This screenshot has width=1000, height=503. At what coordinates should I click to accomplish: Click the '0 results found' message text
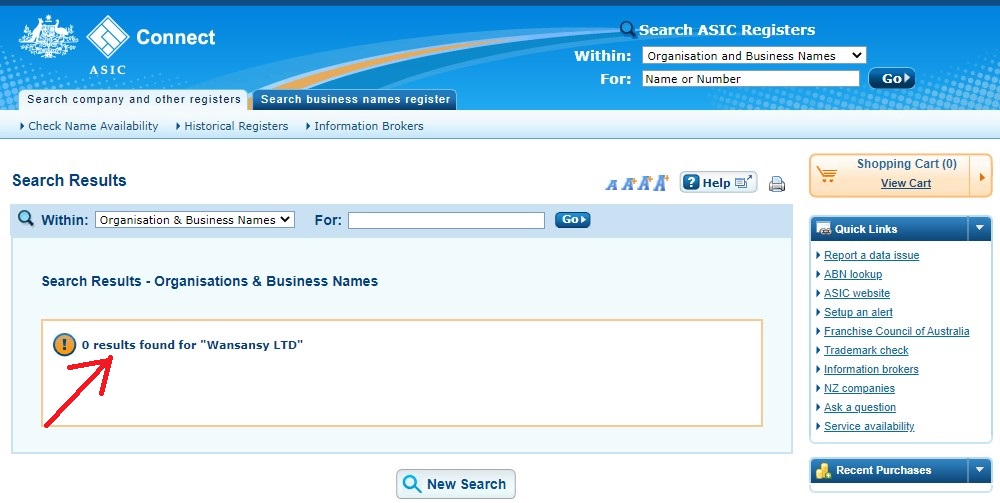coord(192,345)
